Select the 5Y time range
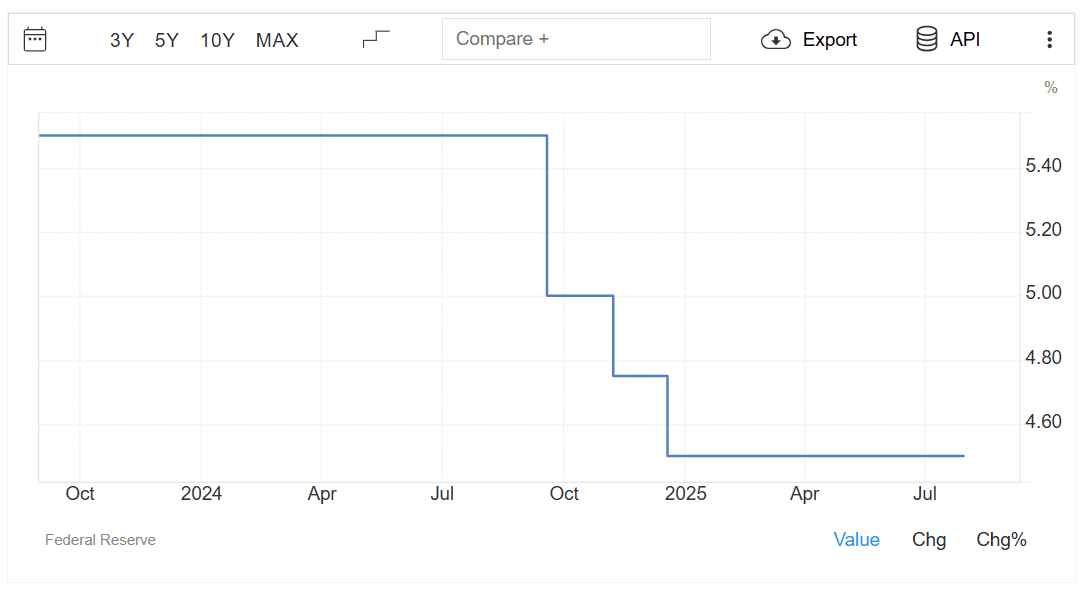1084x591 pixels. (167, 40)
